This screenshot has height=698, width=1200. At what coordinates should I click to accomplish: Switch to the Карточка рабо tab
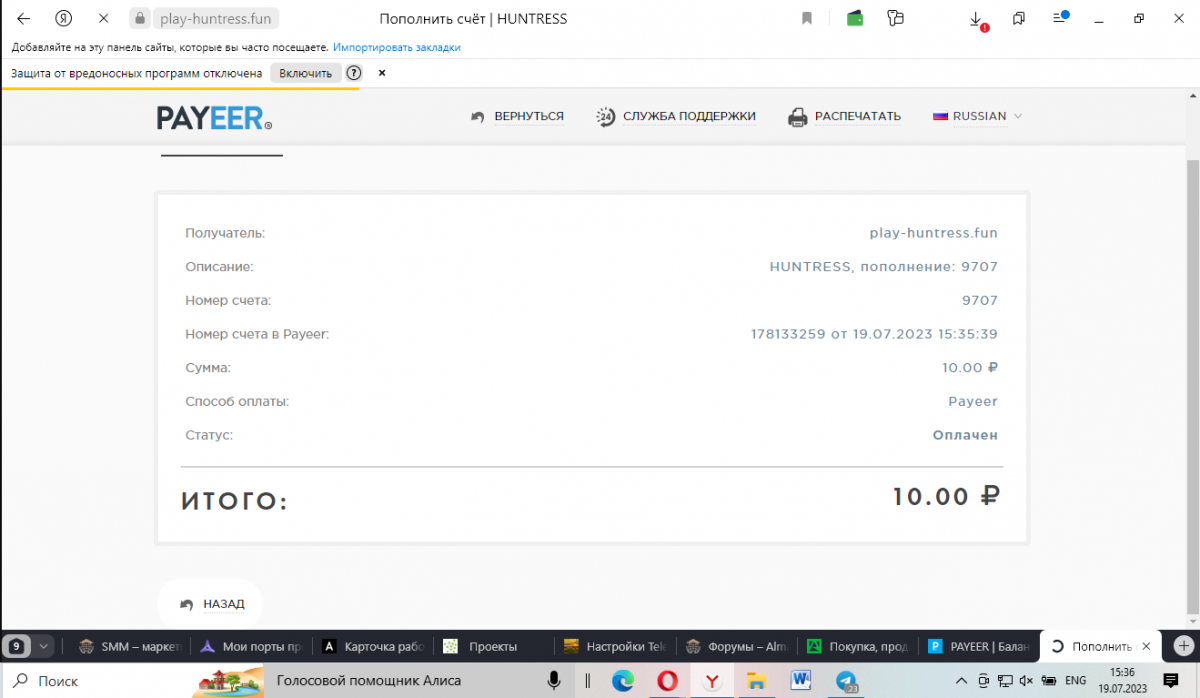click(373, 646)
